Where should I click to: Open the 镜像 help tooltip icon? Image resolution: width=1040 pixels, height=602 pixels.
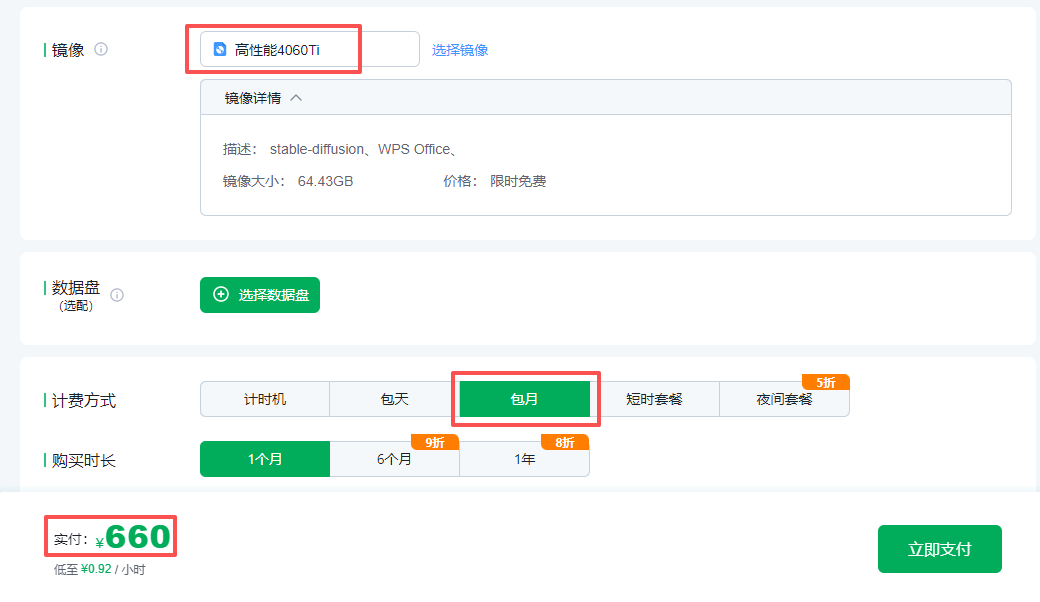point(103,50)
